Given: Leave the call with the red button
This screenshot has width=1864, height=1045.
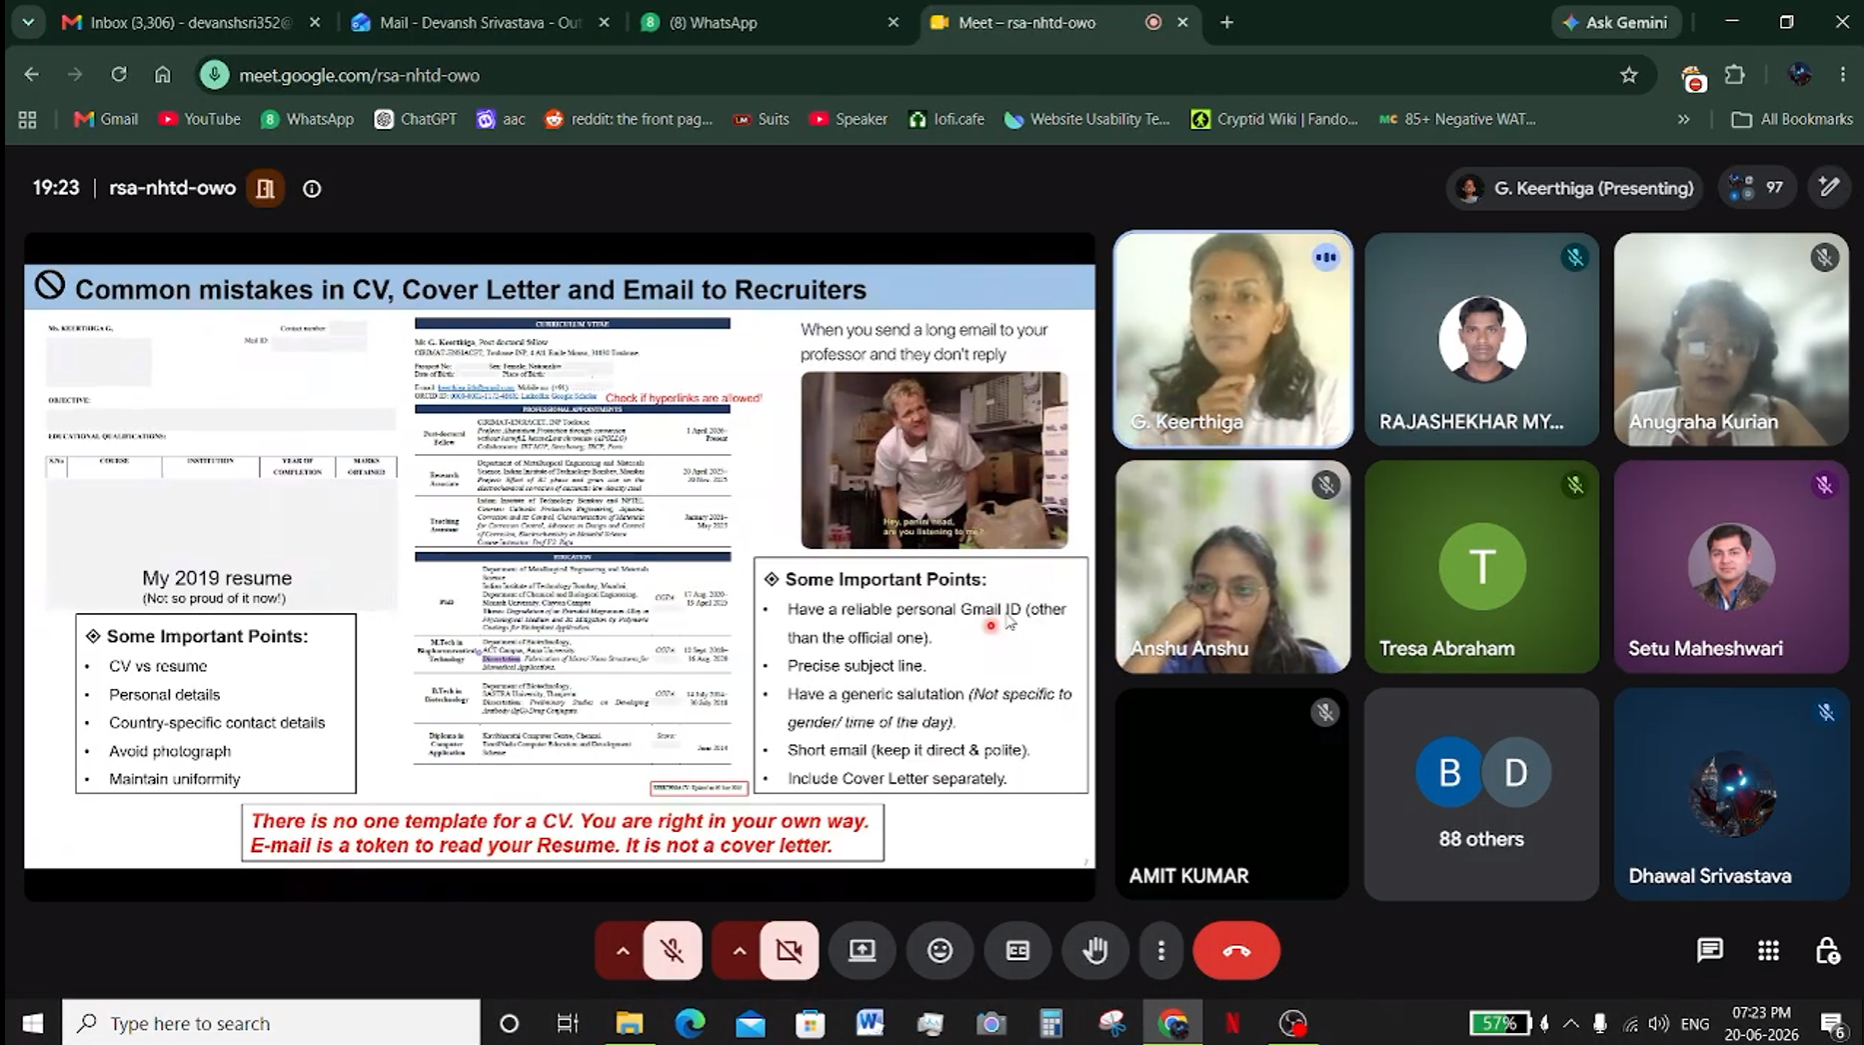Looking at the screenshot, I should (x=1236, y=950).
